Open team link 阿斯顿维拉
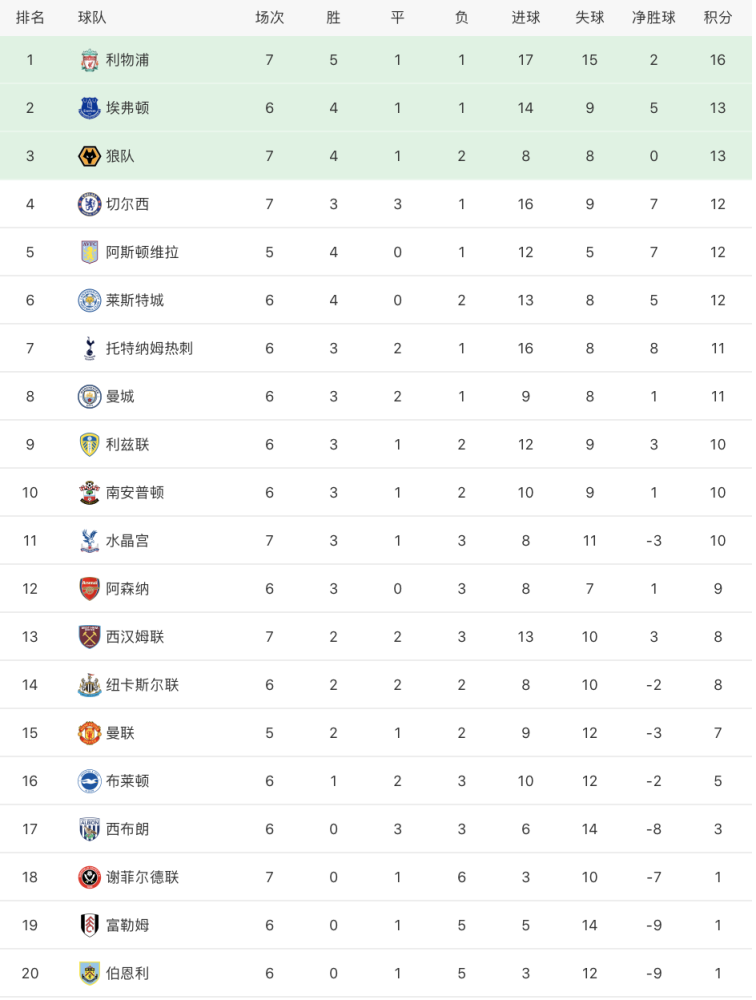 [142, 252]
